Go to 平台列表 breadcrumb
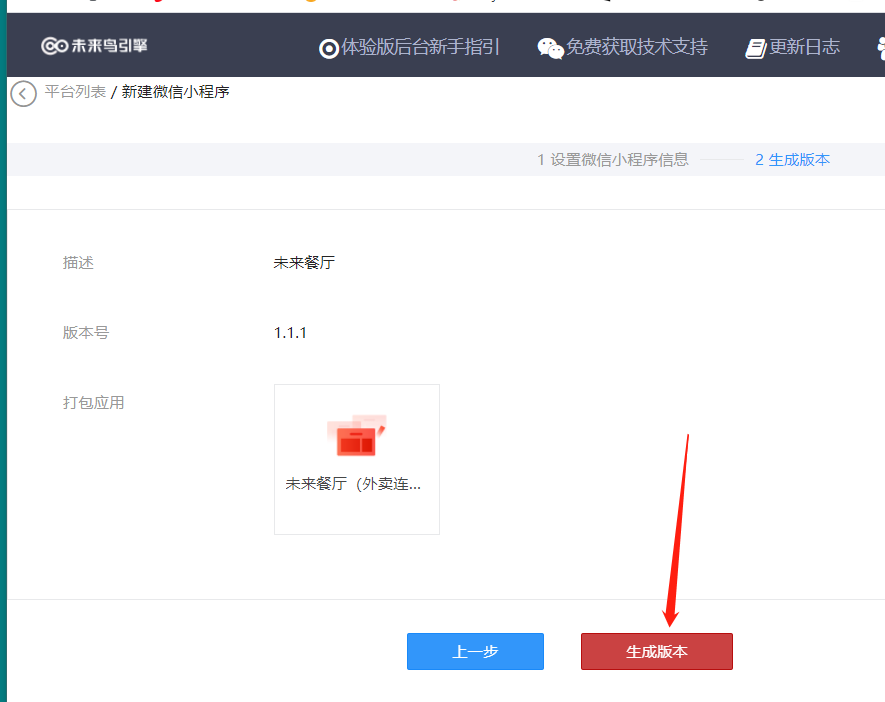885x702 pixels. (x=75, y=92)
